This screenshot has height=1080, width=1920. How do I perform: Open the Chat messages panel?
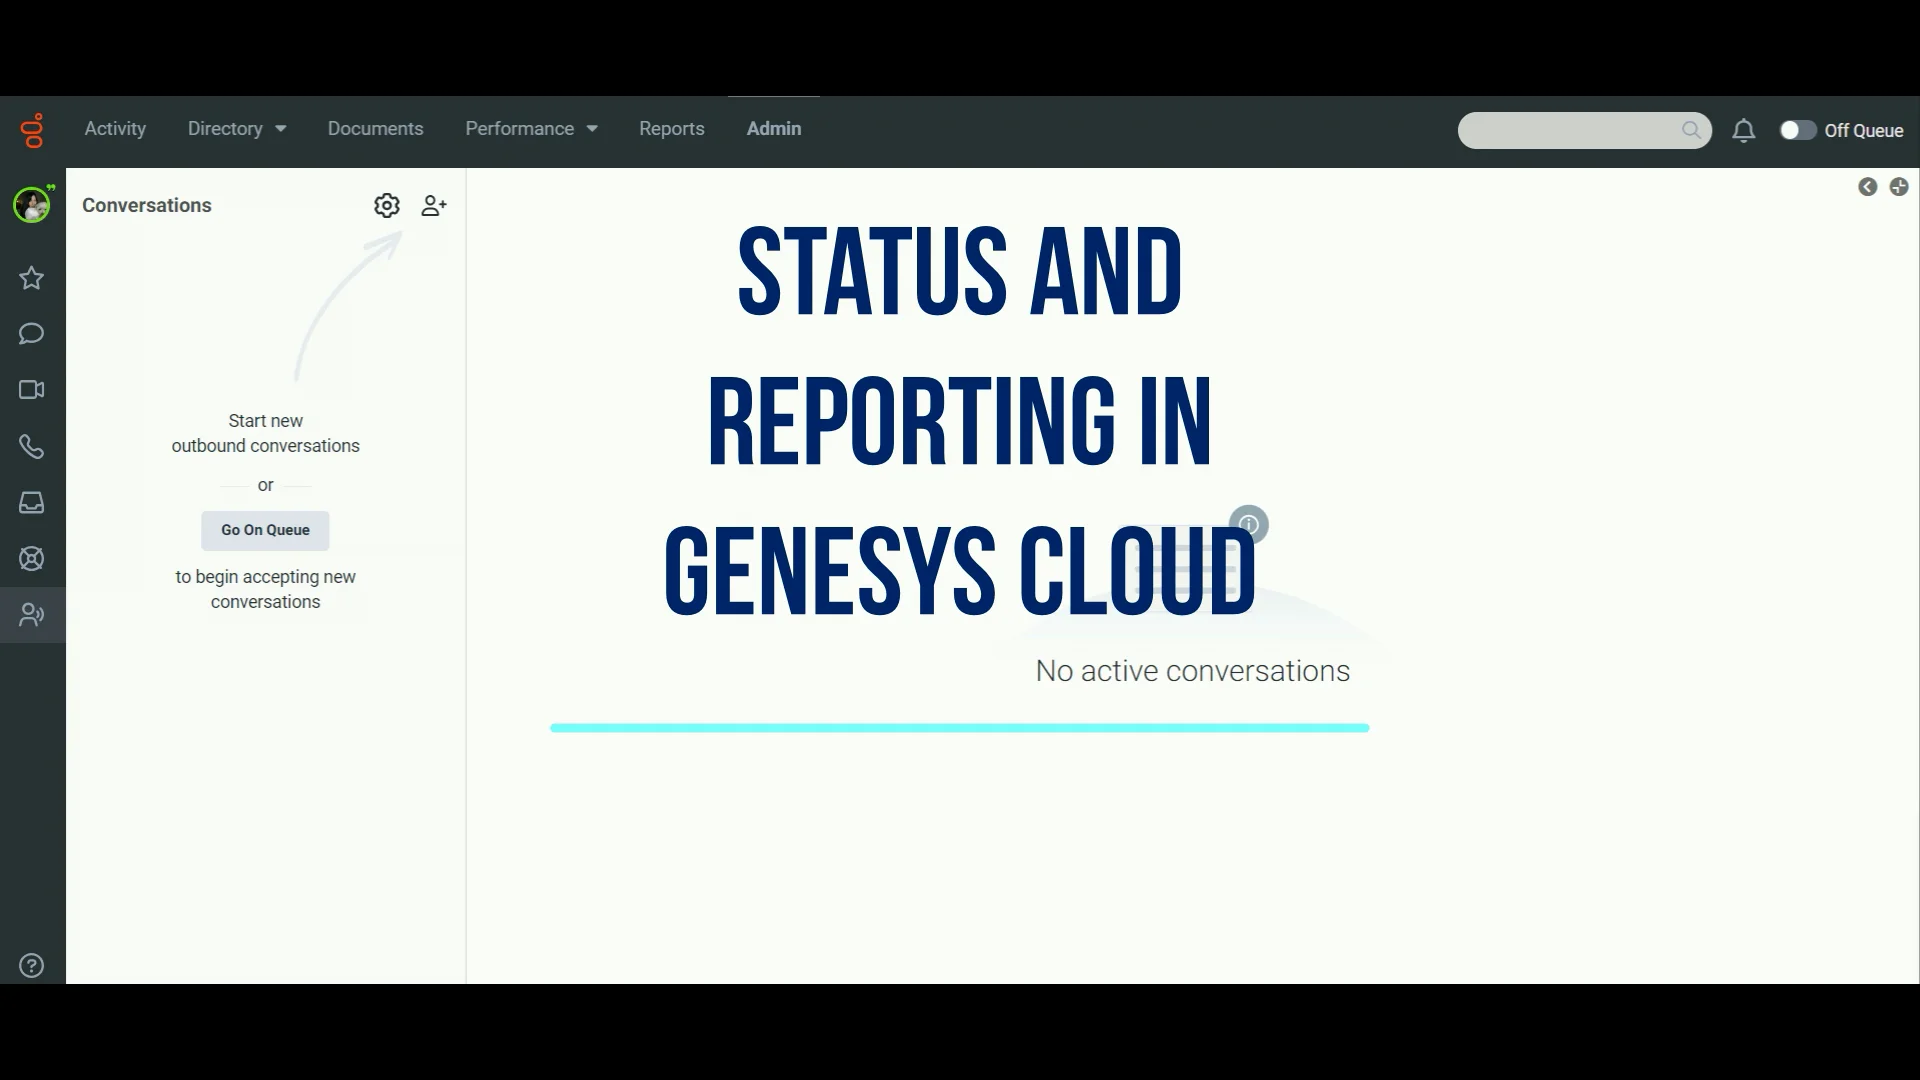point(31,334)
